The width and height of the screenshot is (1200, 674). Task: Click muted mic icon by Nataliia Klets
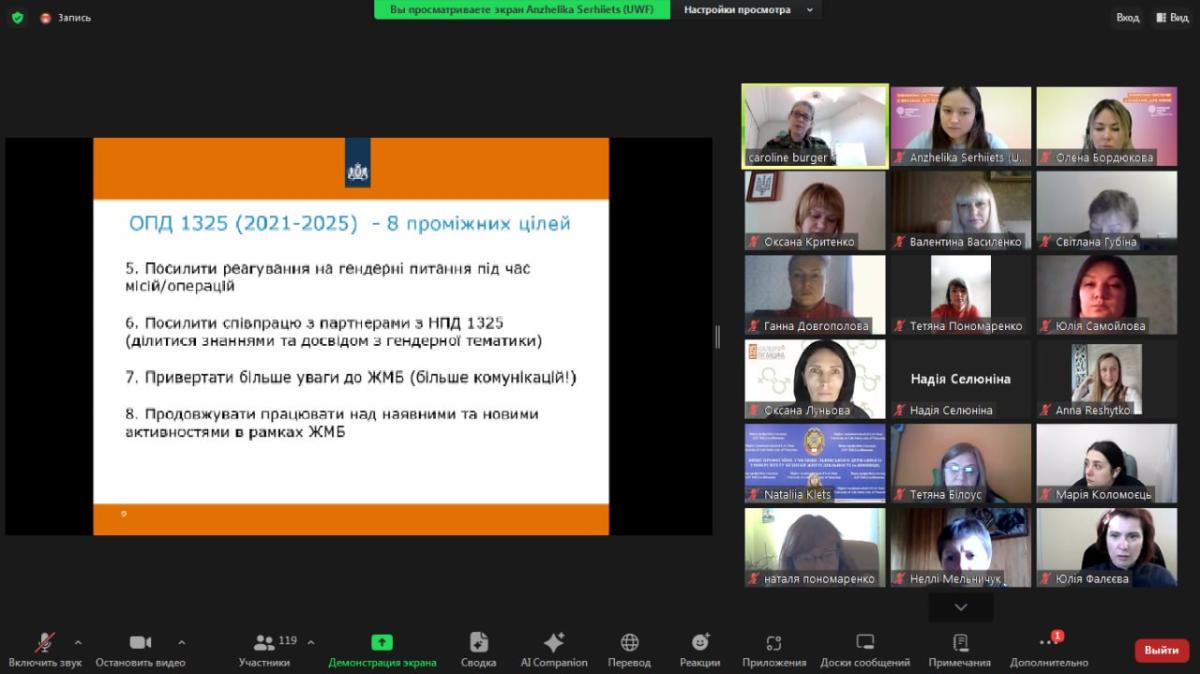[x=754, y=495]
